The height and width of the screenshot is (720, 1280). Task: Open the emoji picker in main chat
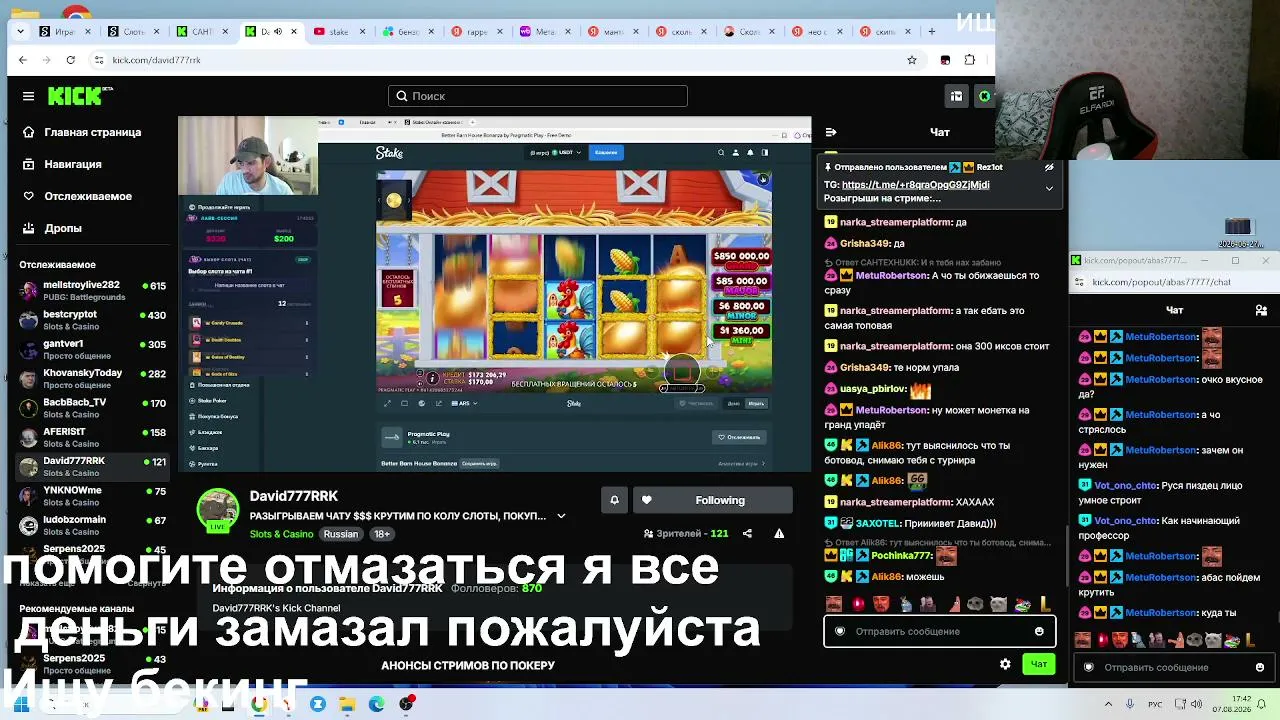(1039, 631)
